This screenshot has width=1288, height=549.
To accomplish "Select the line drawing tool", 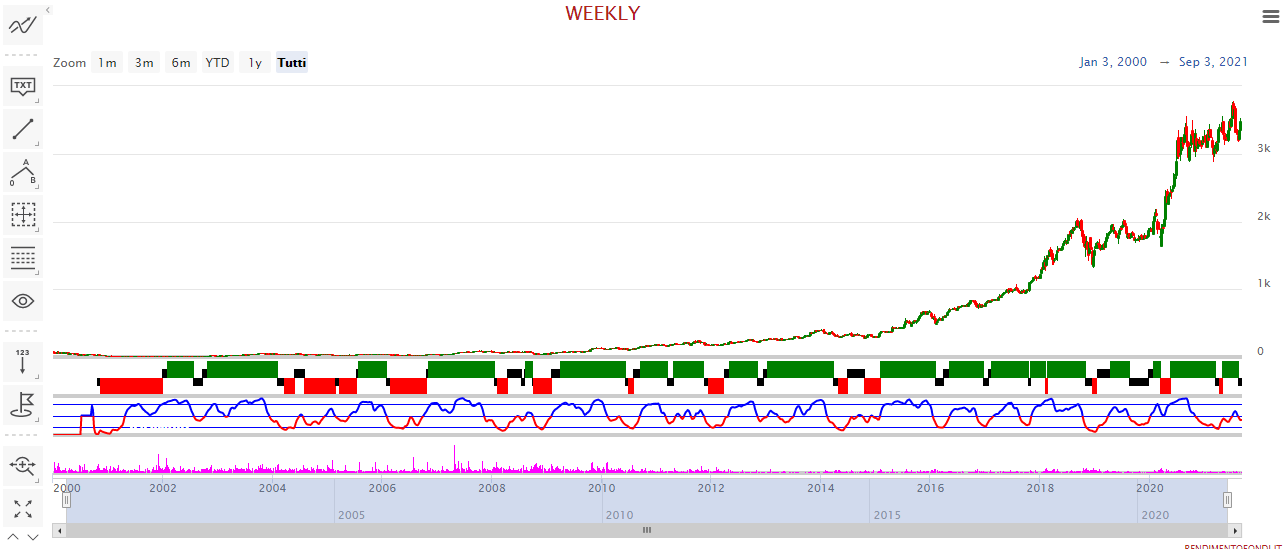I will (22, 129).
